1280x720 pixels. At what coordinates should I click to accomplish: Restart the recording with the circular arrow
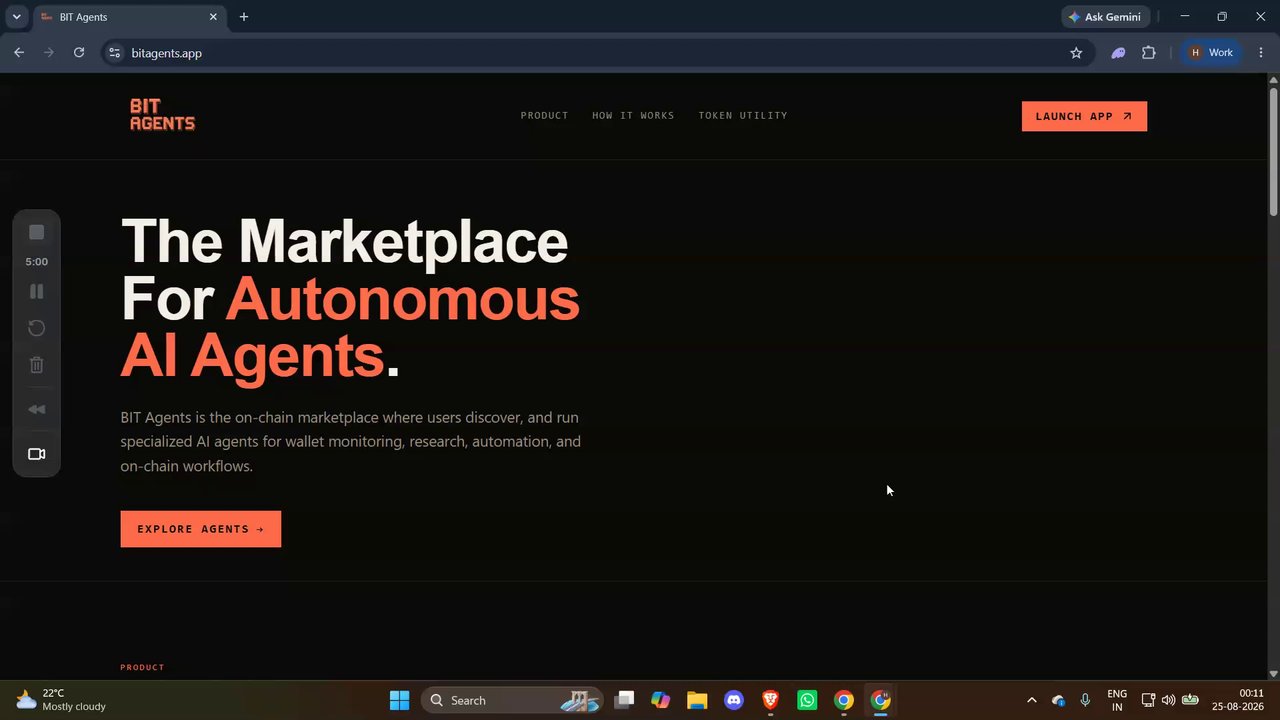(x=37, y=328)
